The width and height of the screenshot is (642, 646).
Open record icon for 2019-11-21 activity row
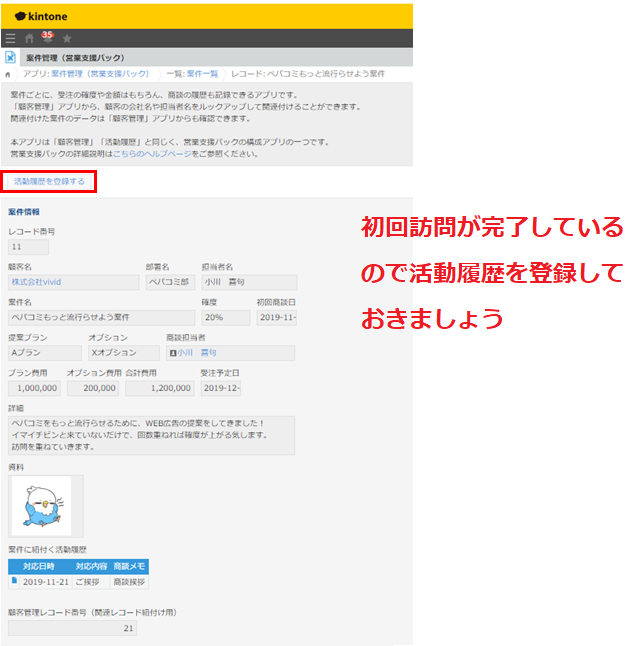(14, 580)
